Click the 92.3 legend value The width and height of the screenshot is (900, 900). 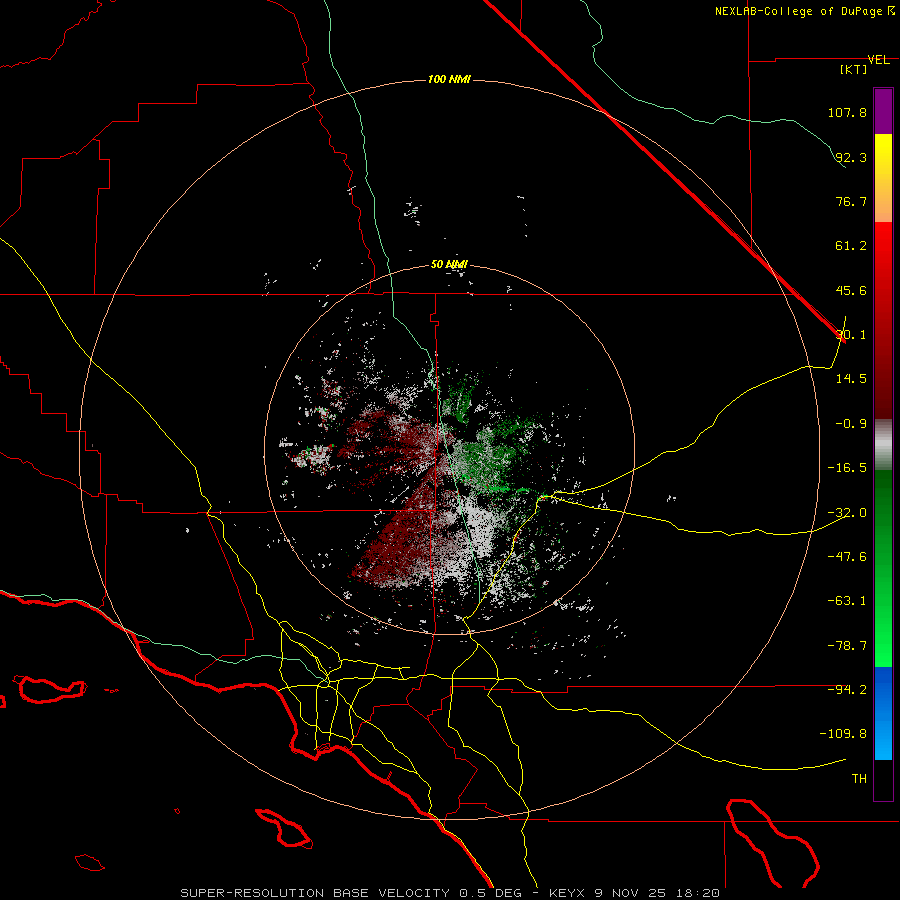851,157
